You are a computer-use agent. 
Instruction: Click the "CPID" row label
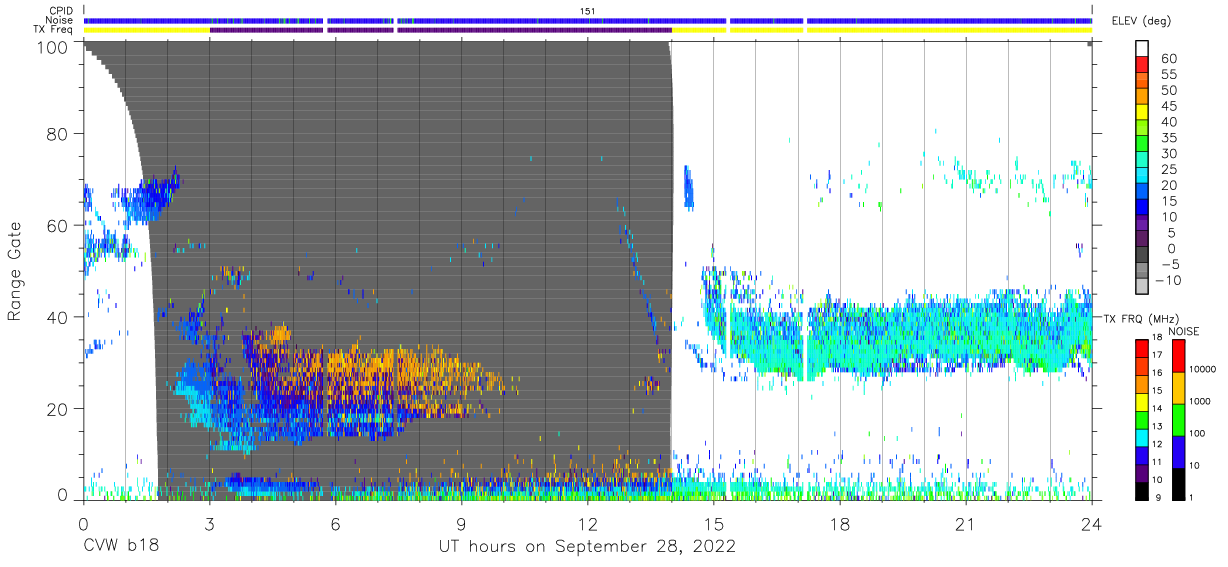point(60,10)
